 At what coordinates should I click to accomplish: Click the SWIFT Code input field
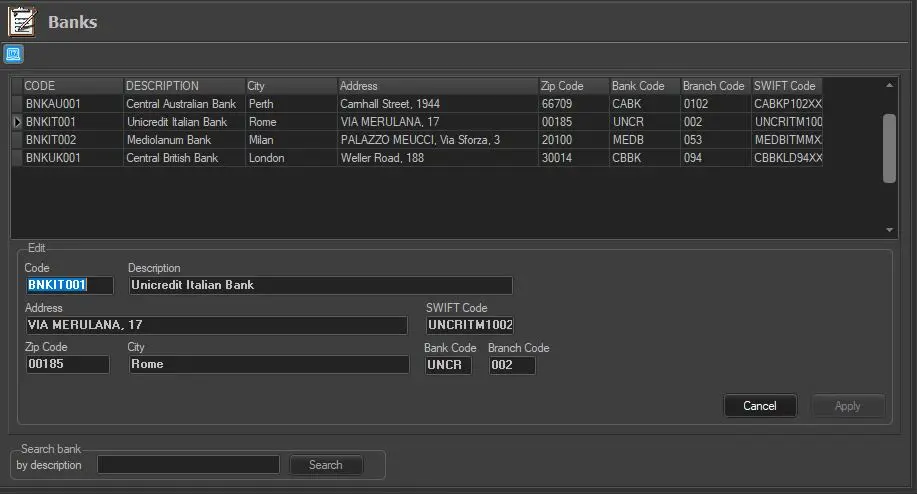coord(469,325)
